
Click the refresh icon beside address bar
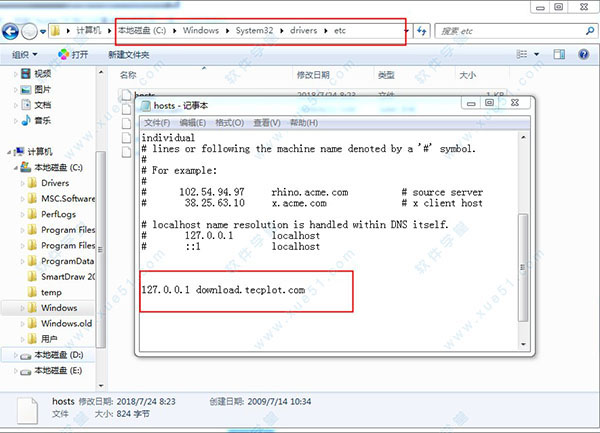point(422,31)
